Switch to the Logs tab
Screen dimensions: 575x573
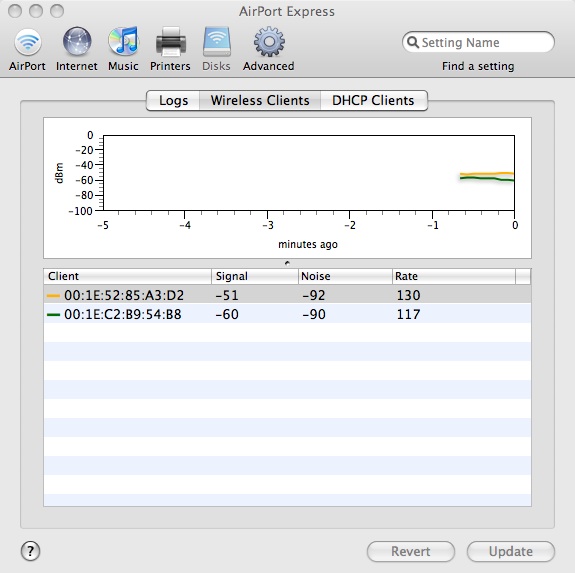point(173,100)
